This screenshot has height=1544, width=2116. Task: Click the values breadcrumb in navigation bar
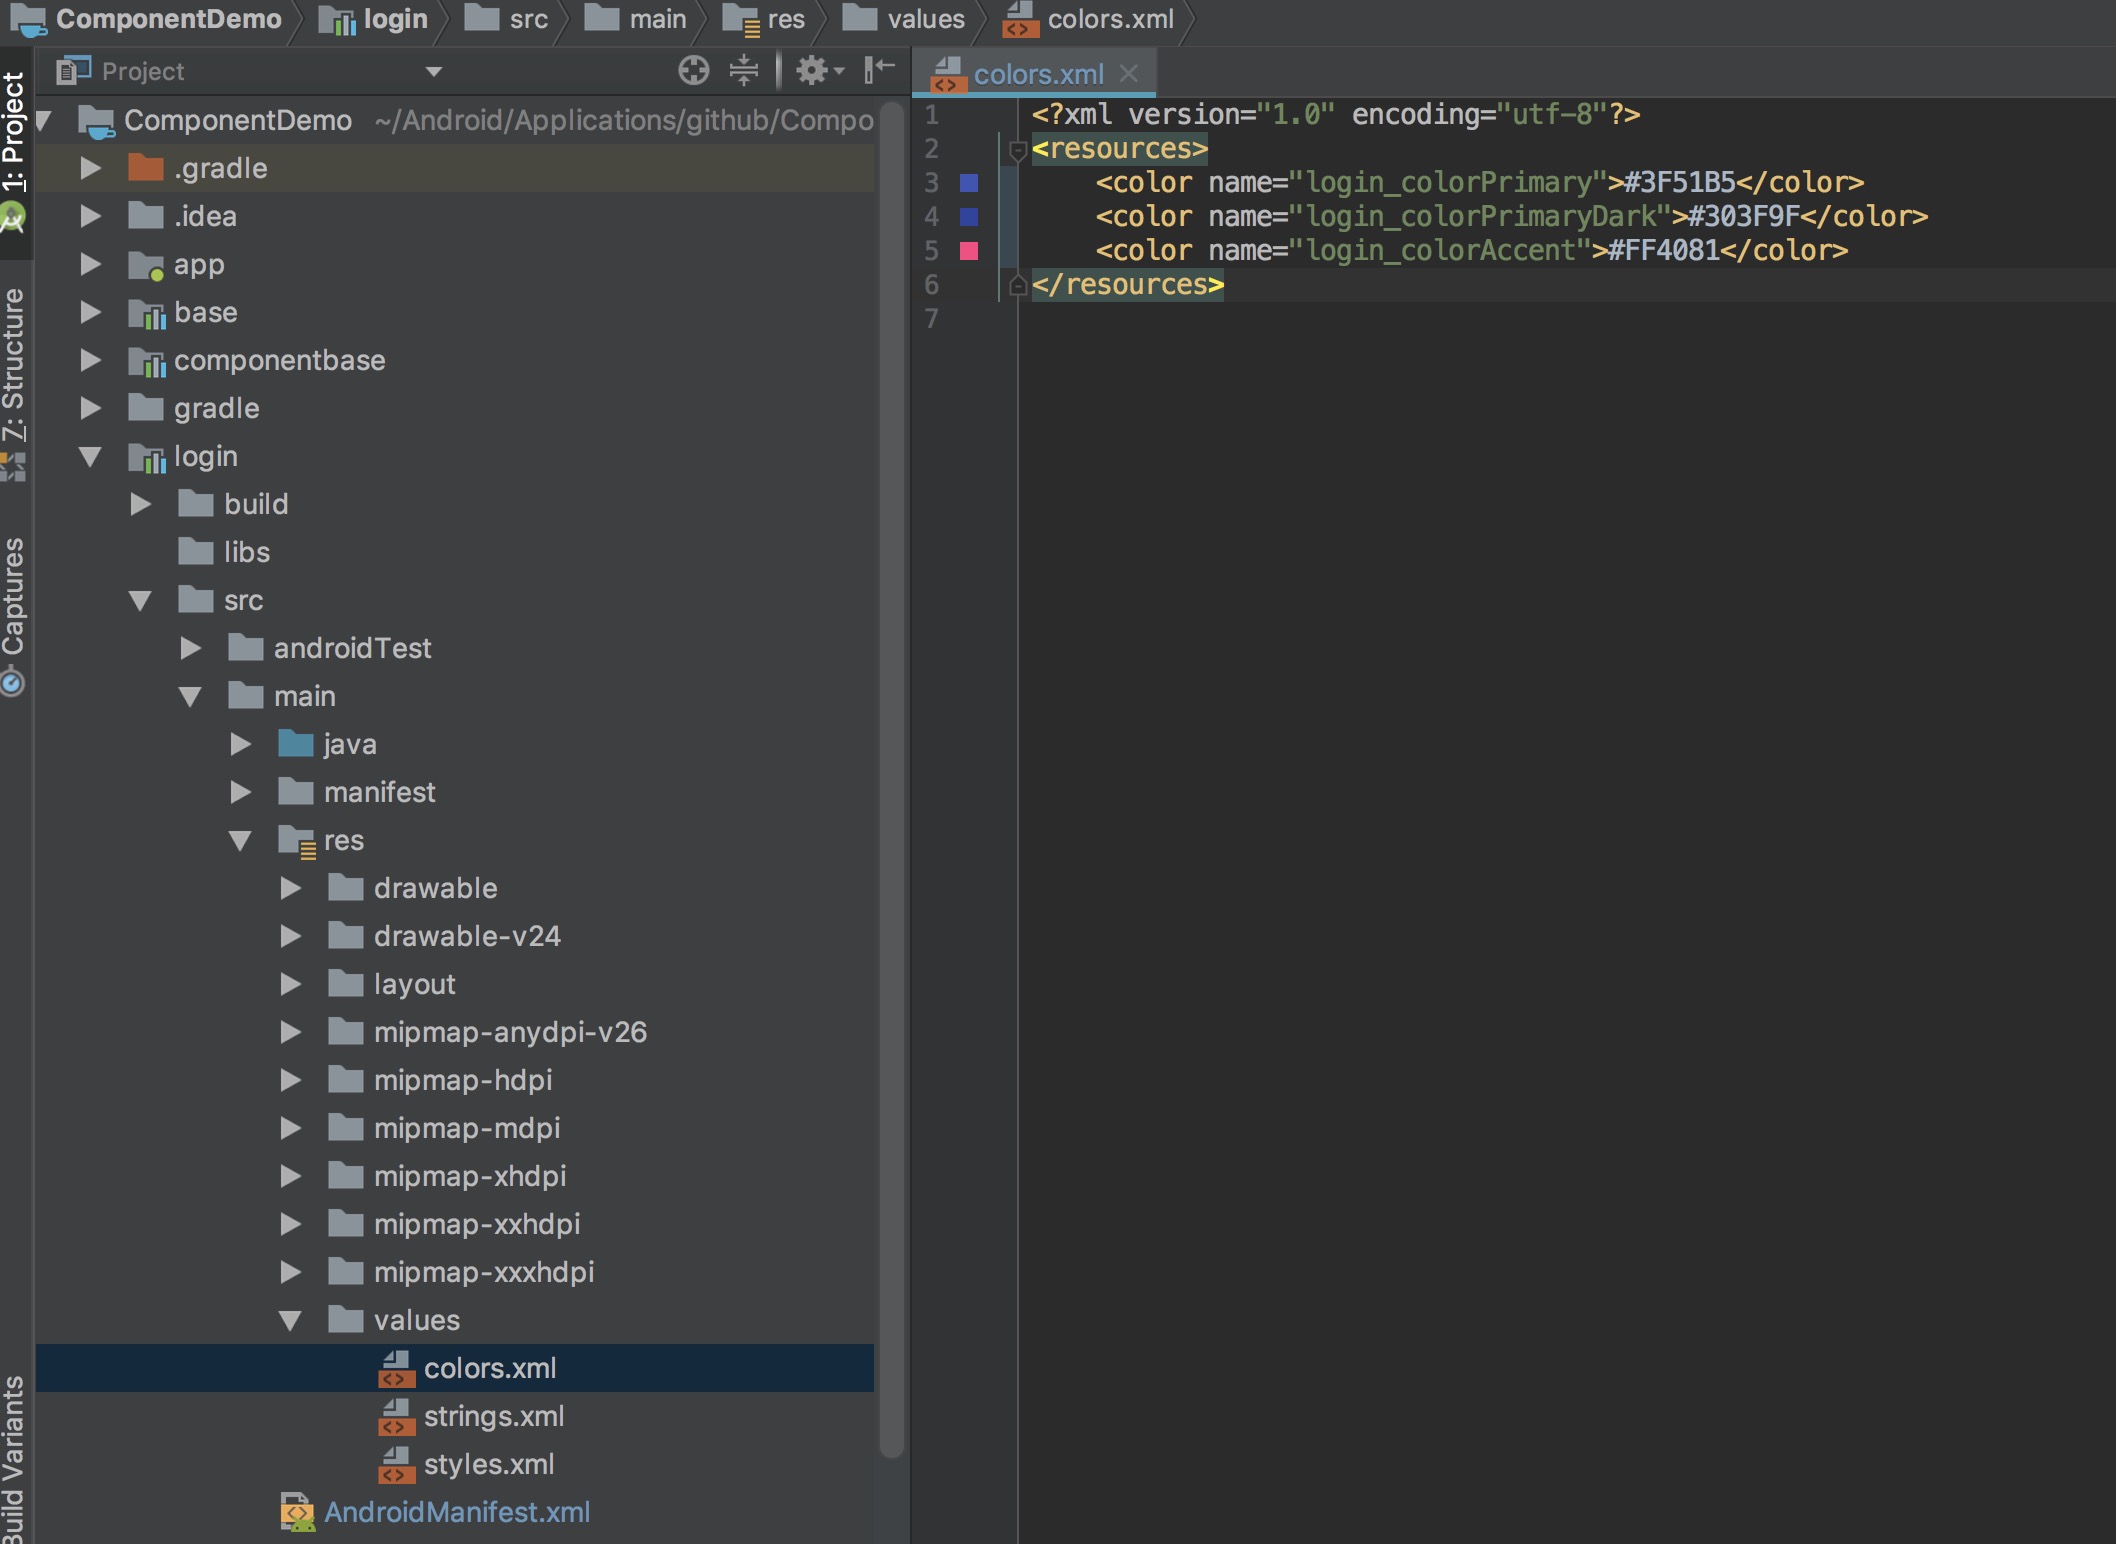pos(924,19)
